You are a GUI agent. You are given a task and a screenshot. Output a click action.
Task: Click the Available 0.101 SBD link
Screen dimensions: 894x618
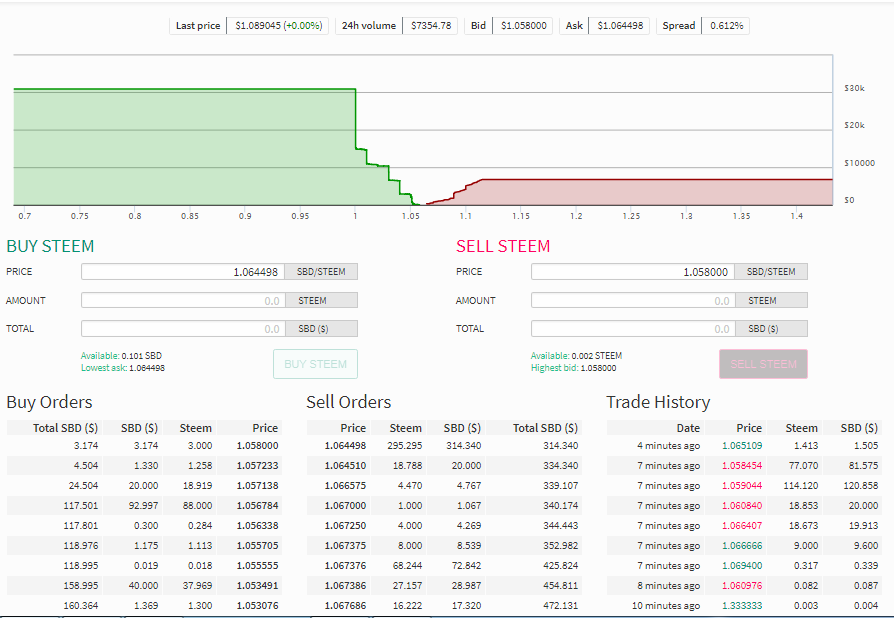point(121,355)
